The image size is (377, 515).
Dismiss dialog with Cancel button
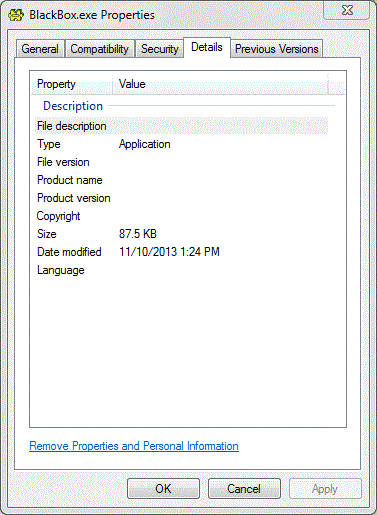244,489
